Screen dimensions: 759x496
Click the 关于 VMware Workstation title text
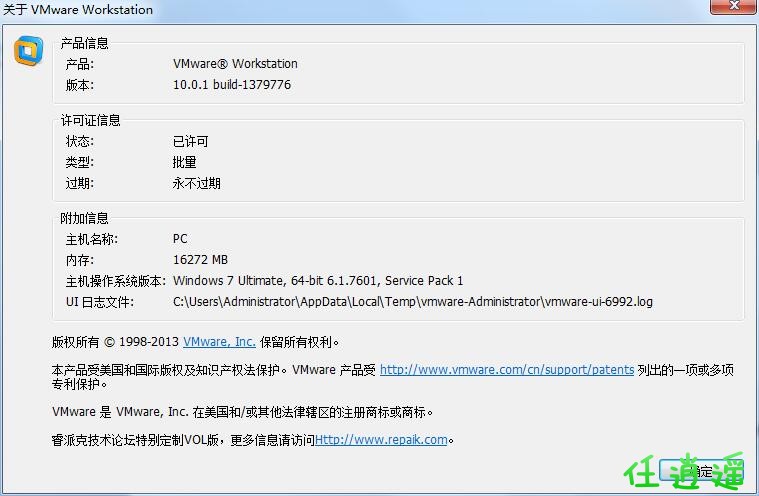(78, 9)
